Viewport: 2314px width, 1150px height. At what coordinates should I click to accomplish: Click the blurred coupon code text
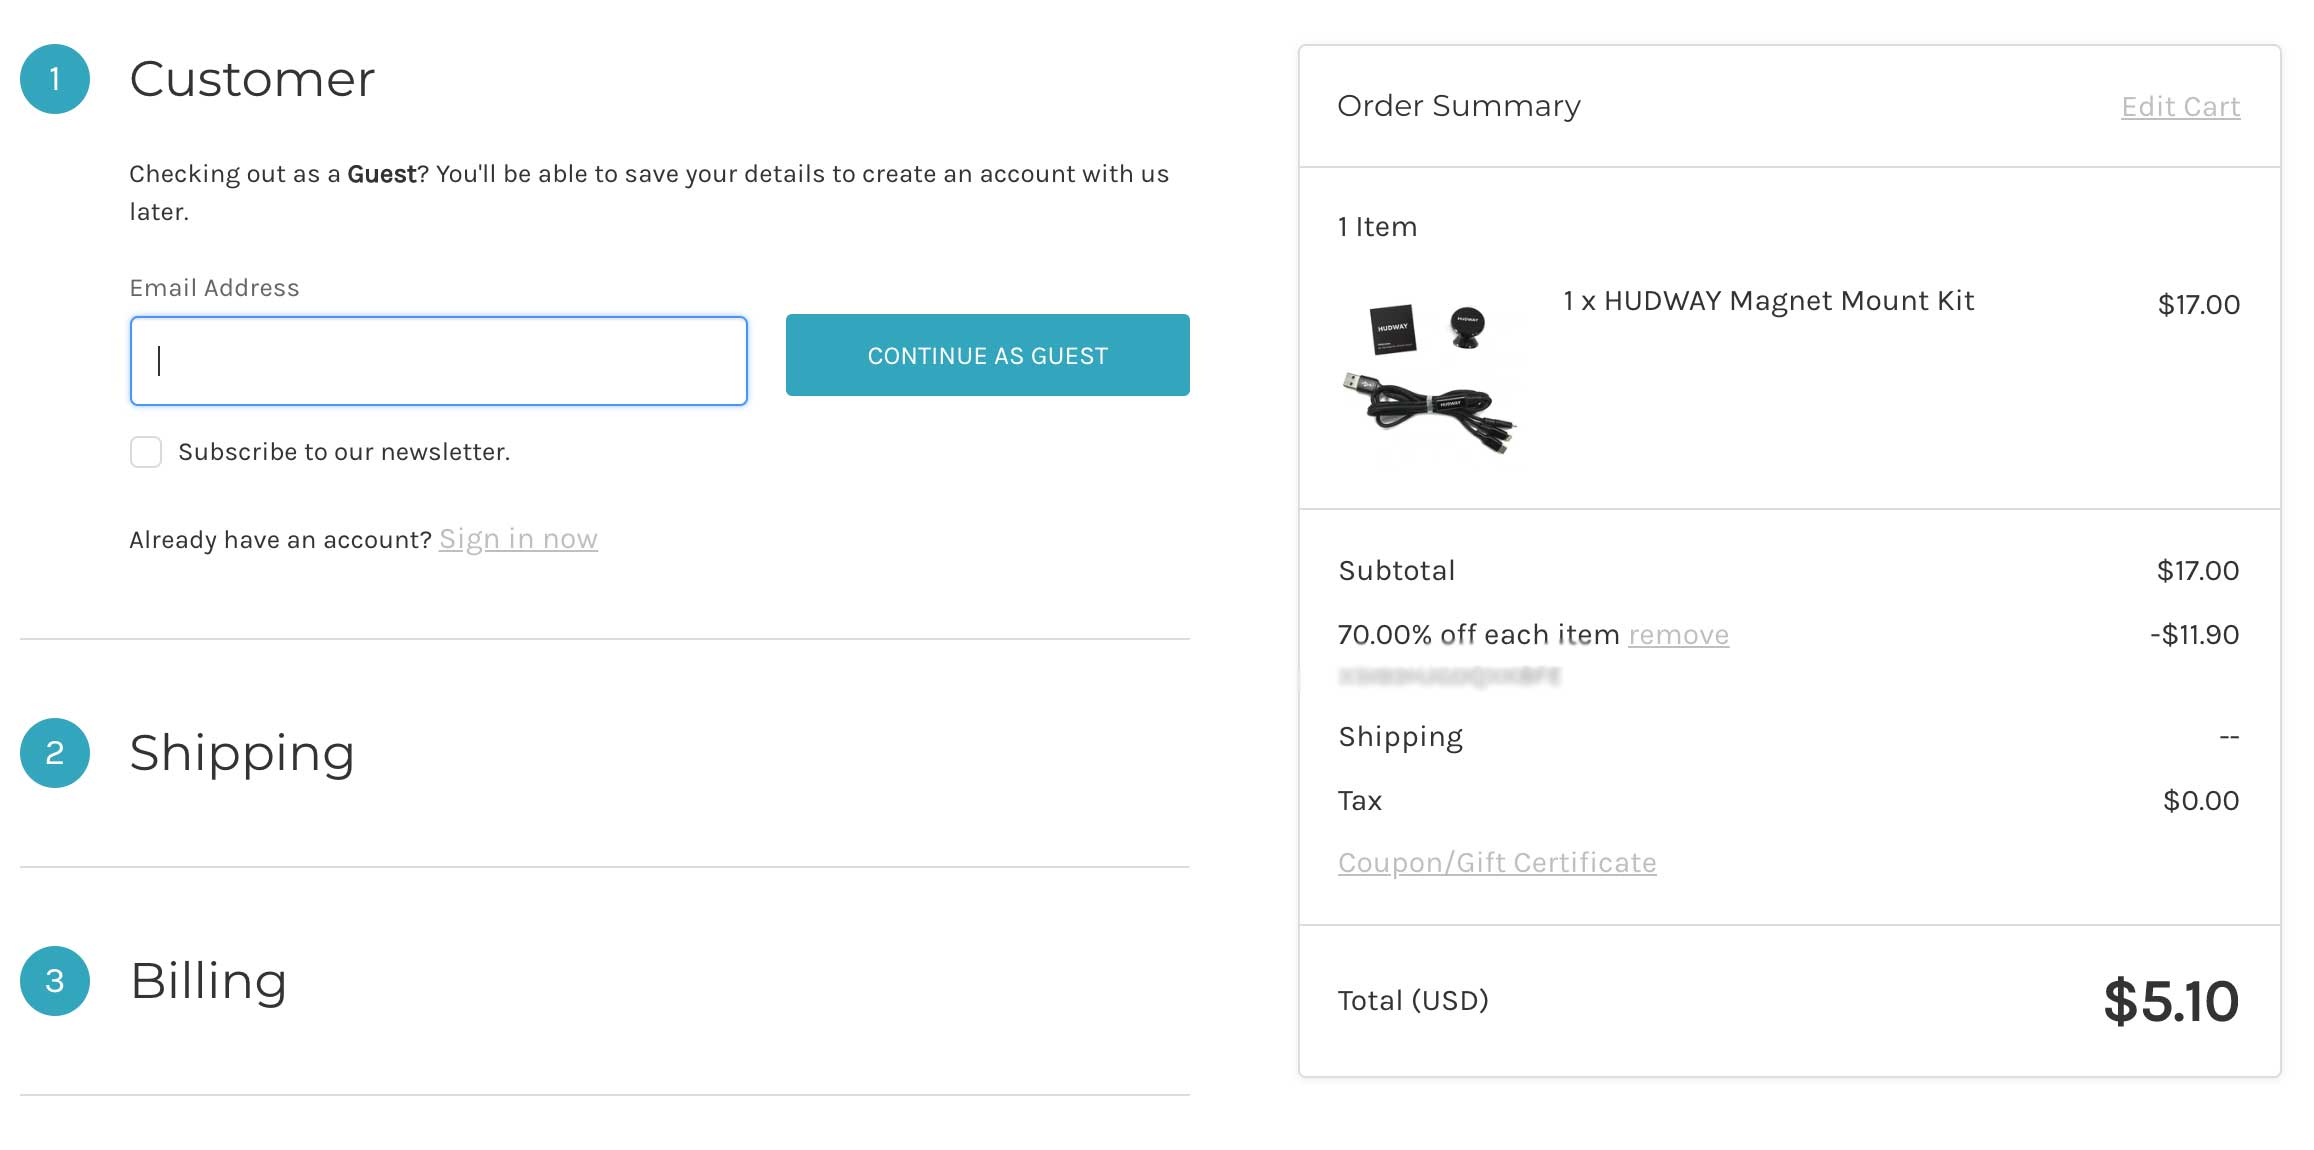1449,677
